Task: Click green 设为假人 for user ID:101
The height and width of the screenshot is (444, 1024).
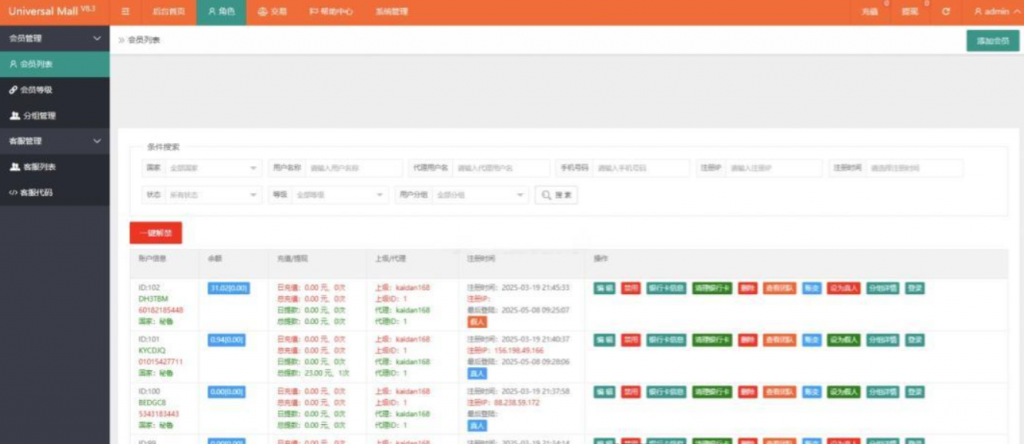Action: [x=844, y=340]
